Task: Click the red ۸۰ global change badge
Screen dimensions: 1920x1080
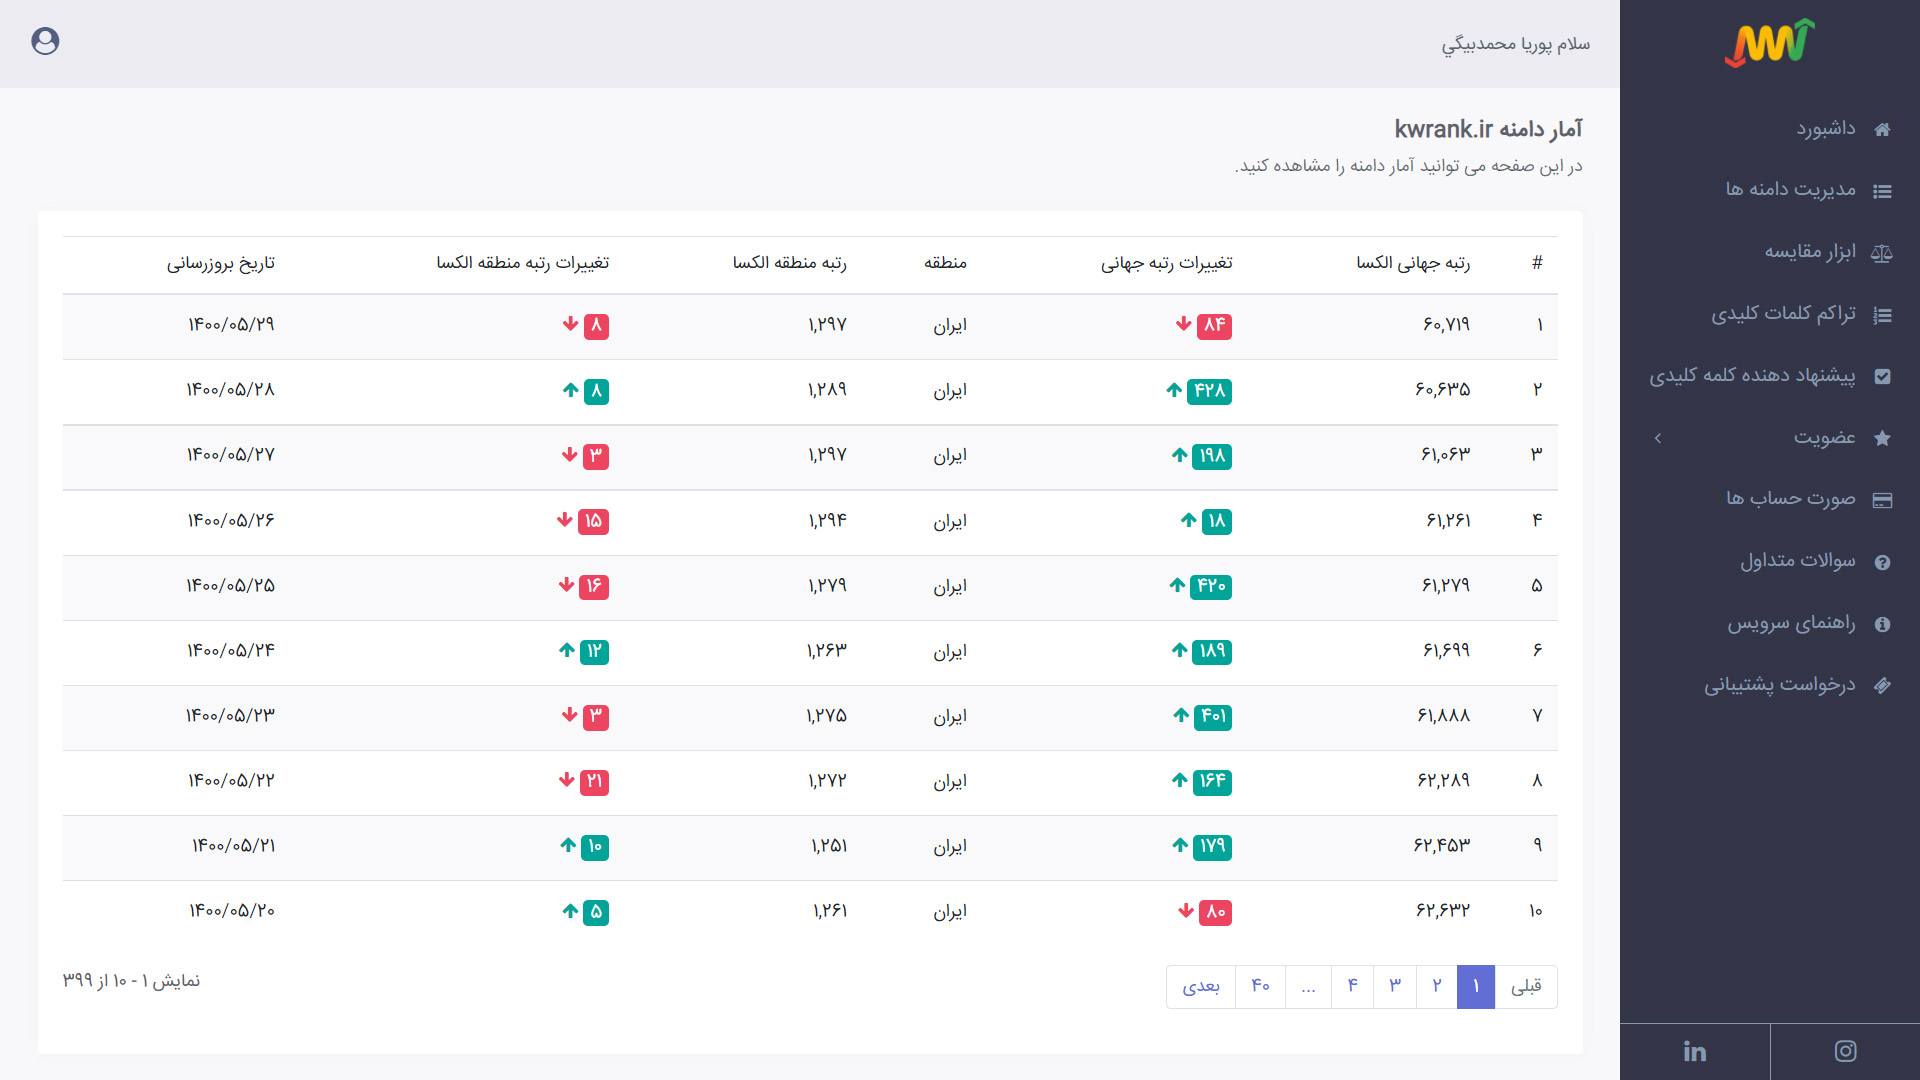Action: (1215, 912)
